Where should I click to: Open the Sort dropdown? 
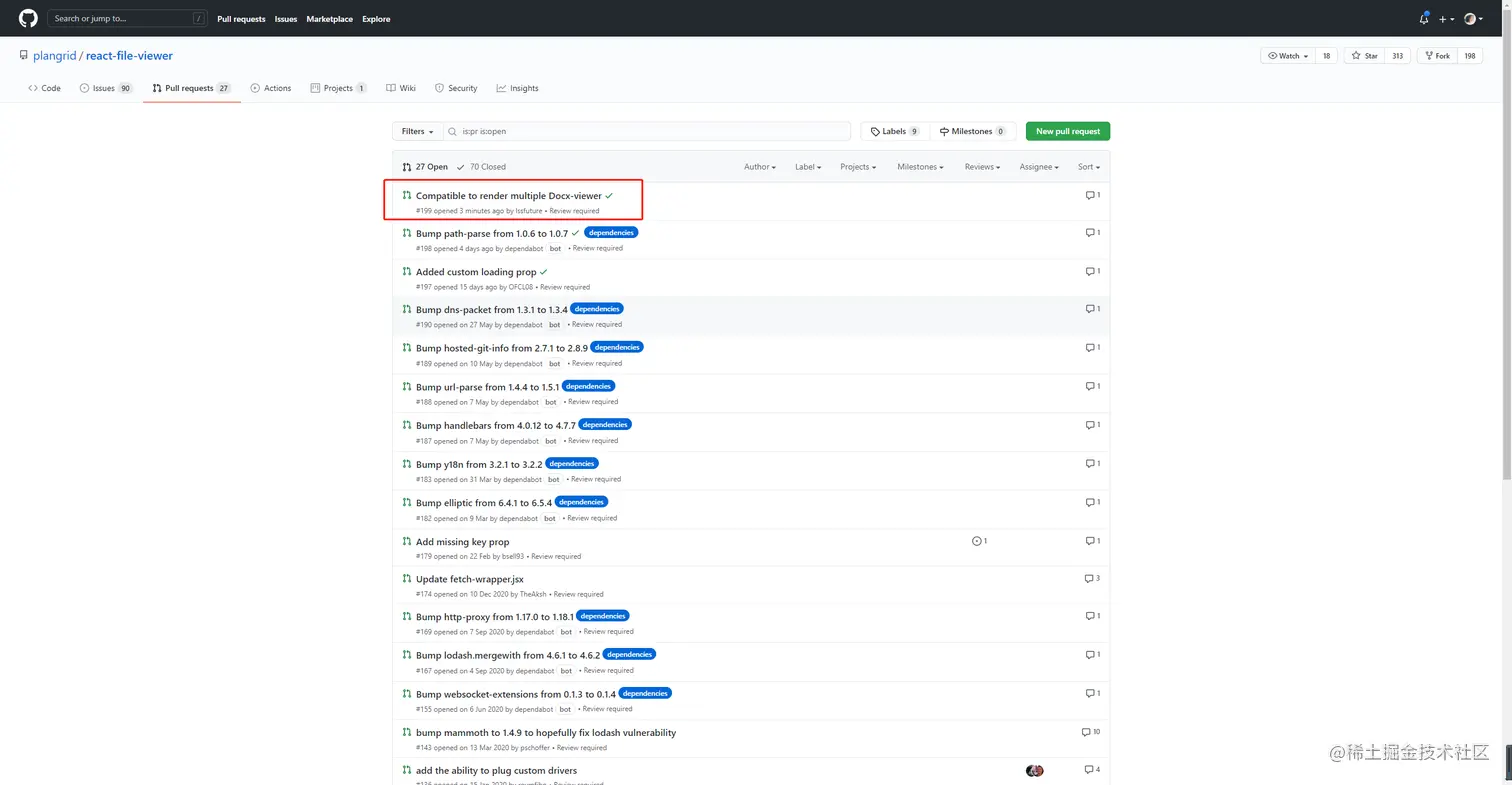point(1089,167)
